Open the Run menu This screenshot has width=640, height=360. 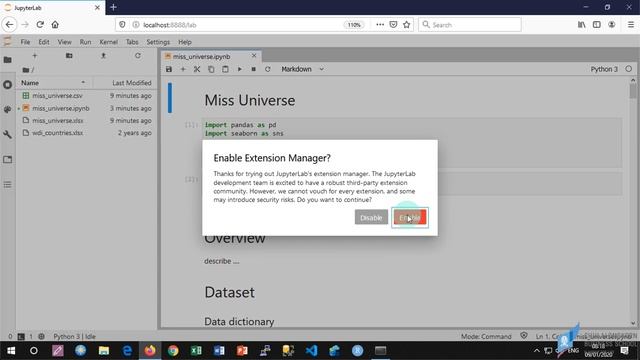click(x=85, y=42)
